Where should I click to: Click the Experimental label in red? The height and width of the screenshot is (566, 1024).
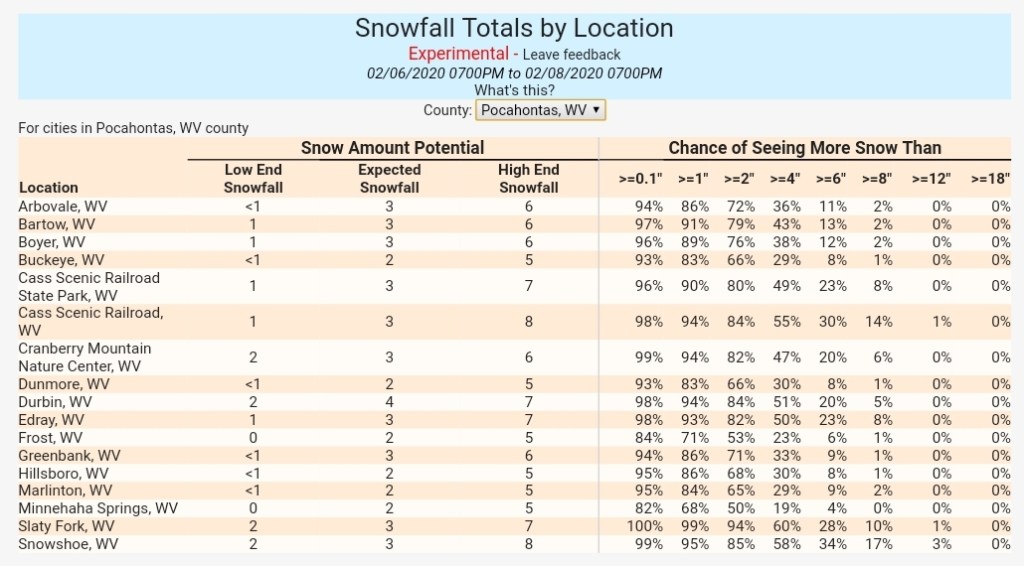(458, 54)
